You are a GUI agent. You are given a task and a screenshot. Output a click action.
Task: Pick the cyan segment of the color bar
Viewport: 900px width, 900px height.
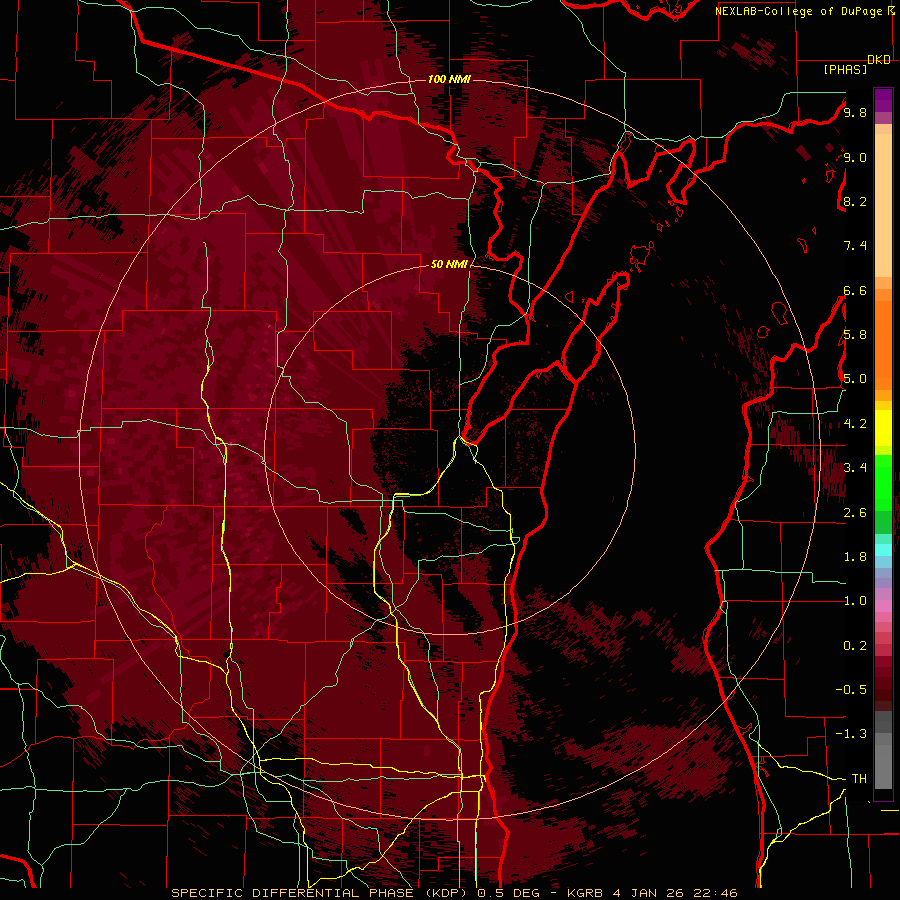[x=883, y=550]
